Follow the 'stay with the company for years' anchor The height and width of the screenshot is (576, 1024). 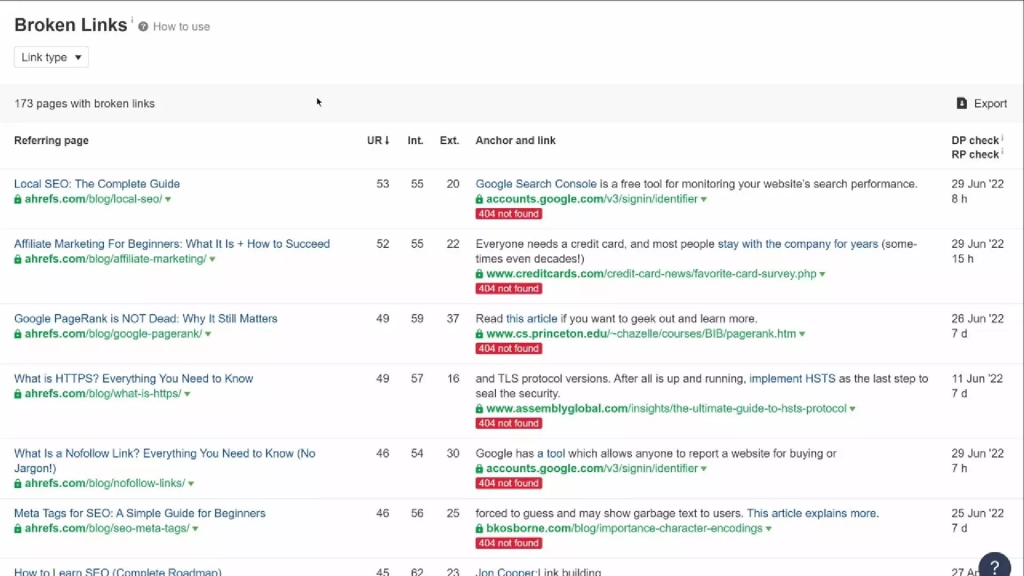pyautogui.click(x=797, y=244)
